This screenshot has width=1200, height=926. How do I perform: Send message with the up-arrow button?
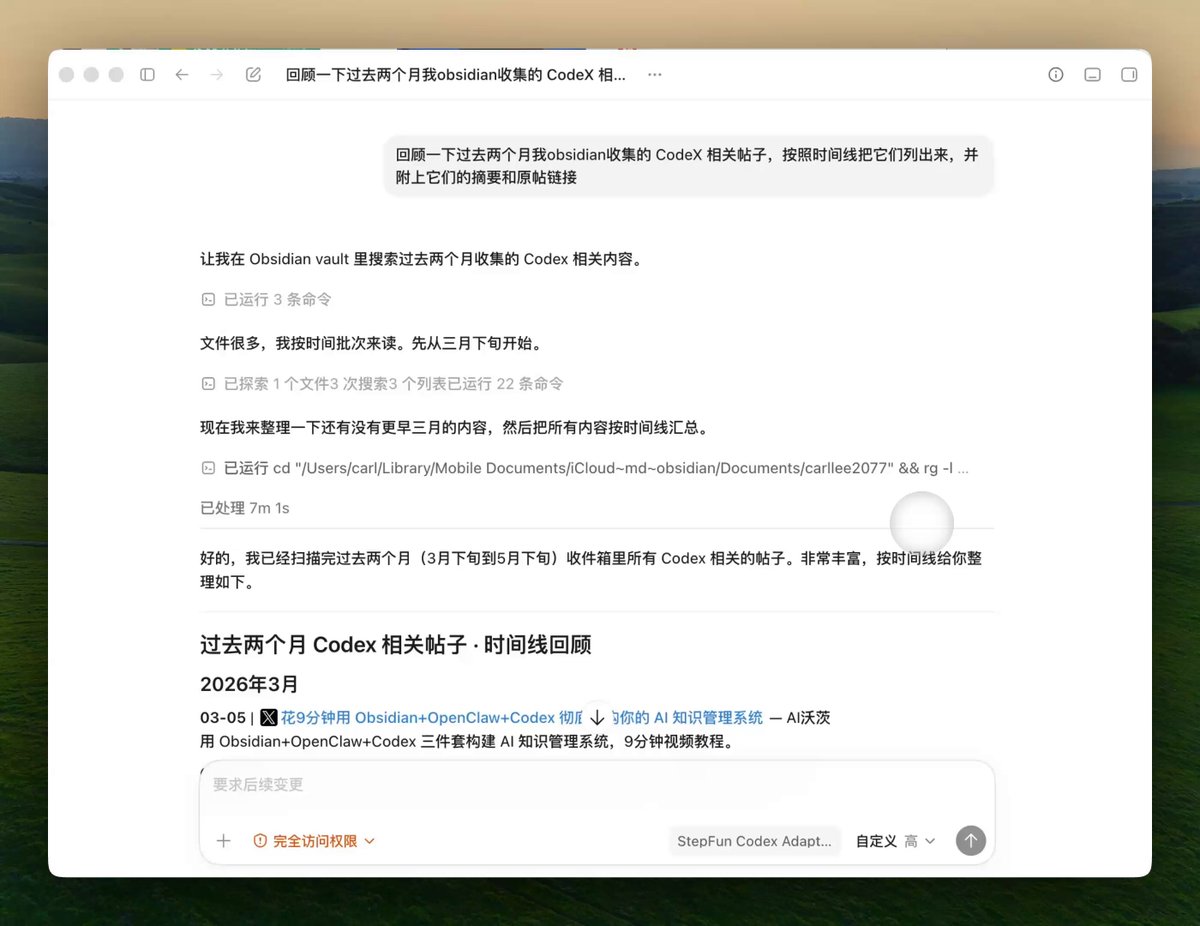coord(970,841)
